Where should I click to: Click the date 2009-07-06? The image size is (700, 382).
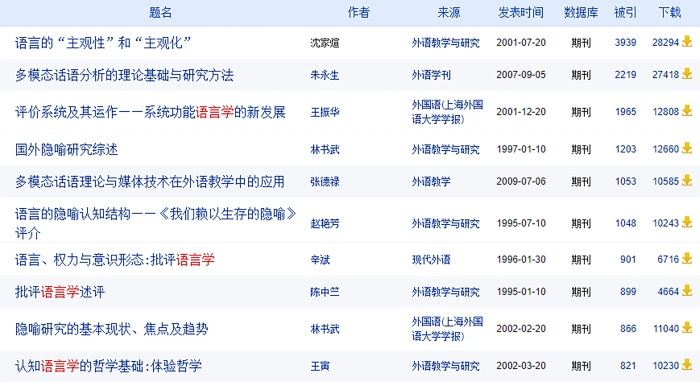click(x=521, y=181)
